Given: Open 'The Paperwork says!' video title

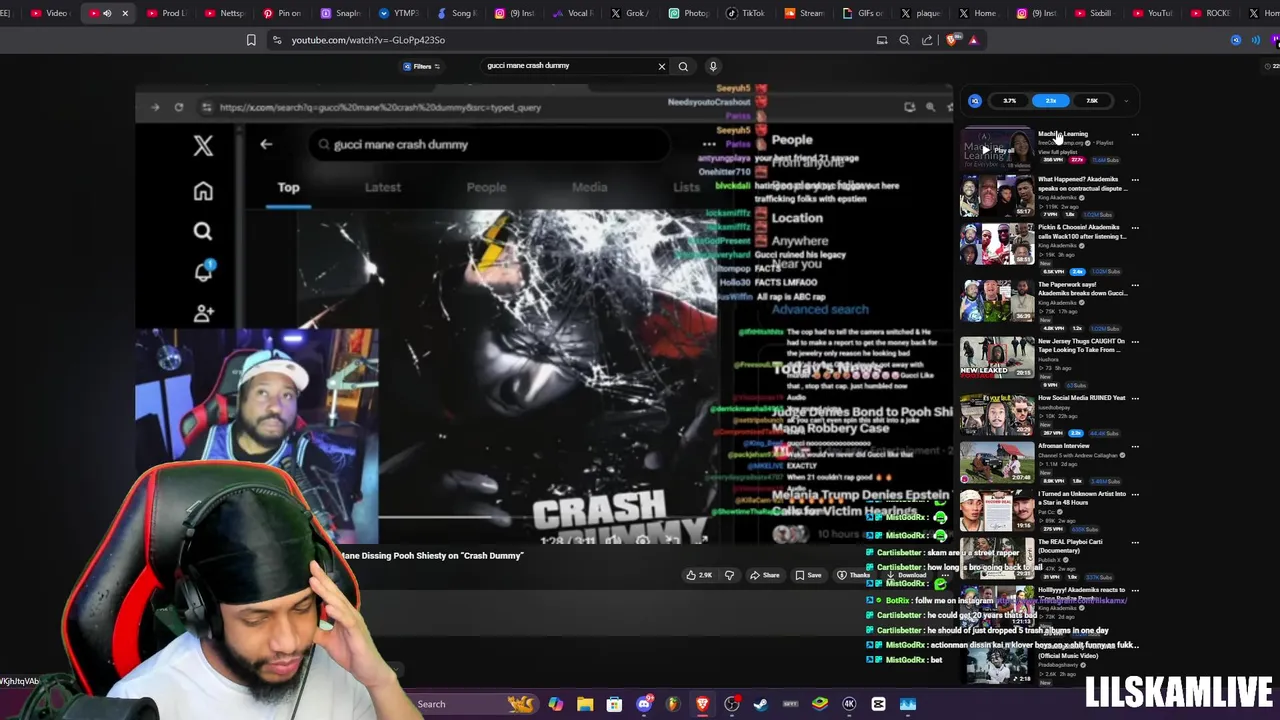Looking at the screenshot, I should (1082, 289).
